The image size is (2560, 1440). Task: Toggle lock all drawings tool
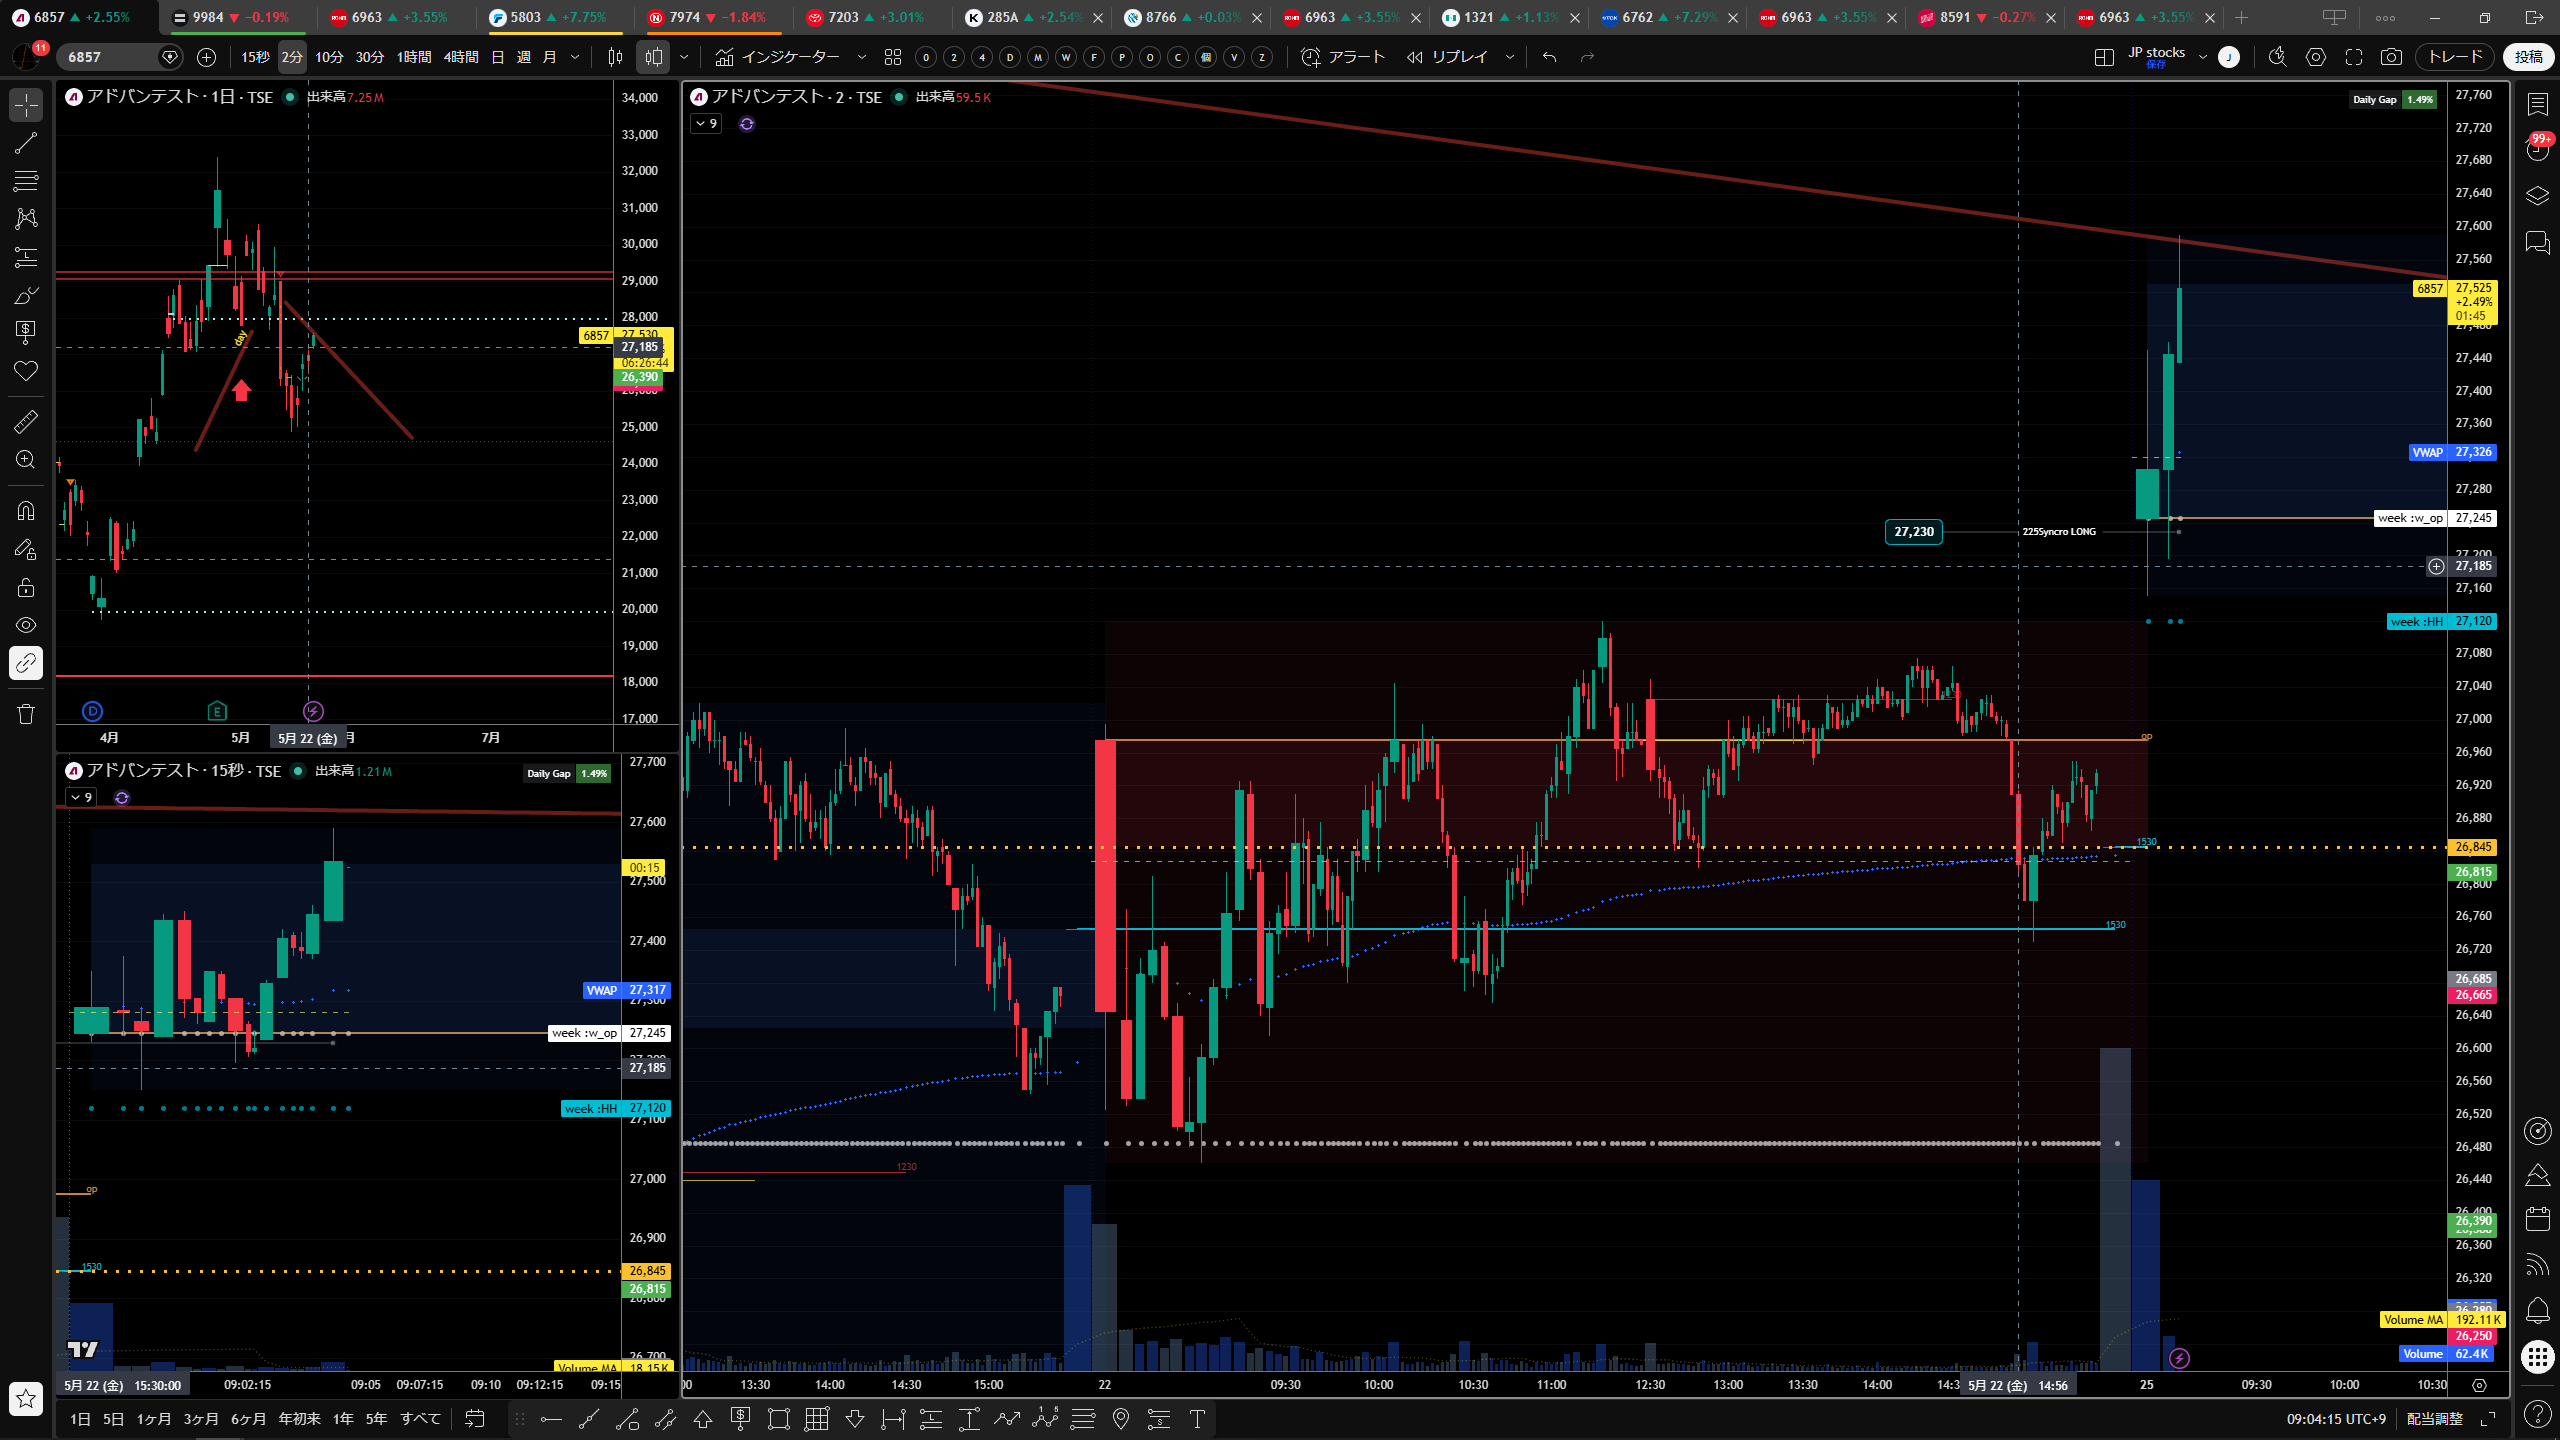point(26,587)
